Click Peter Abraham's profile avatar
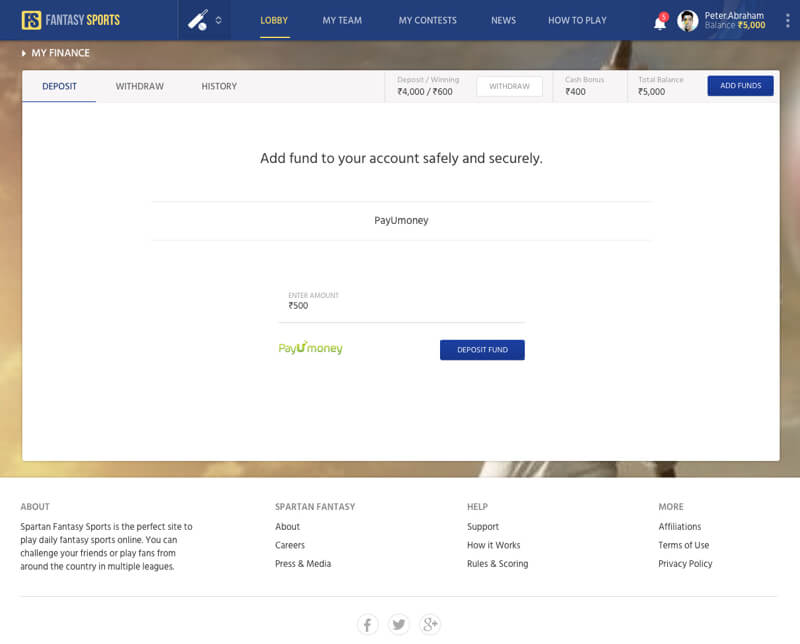 (687, 21)
